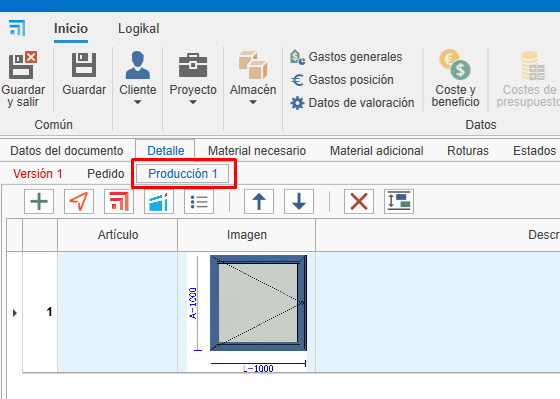Open the Estados tab
This screenshot has height=399, width=560.
tap(534, 151)
